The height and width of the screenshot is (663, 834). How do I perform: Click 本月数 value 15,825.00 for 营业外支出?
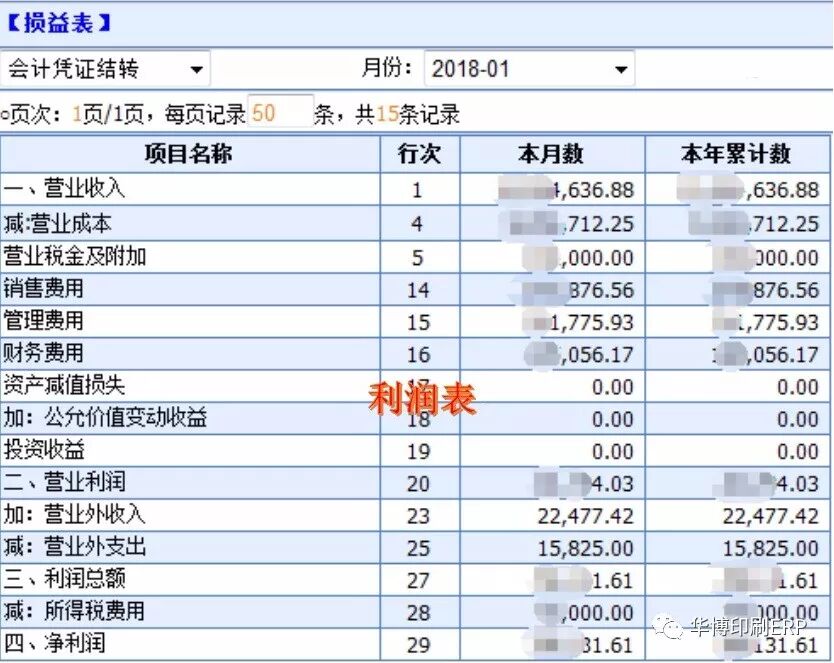585,549
